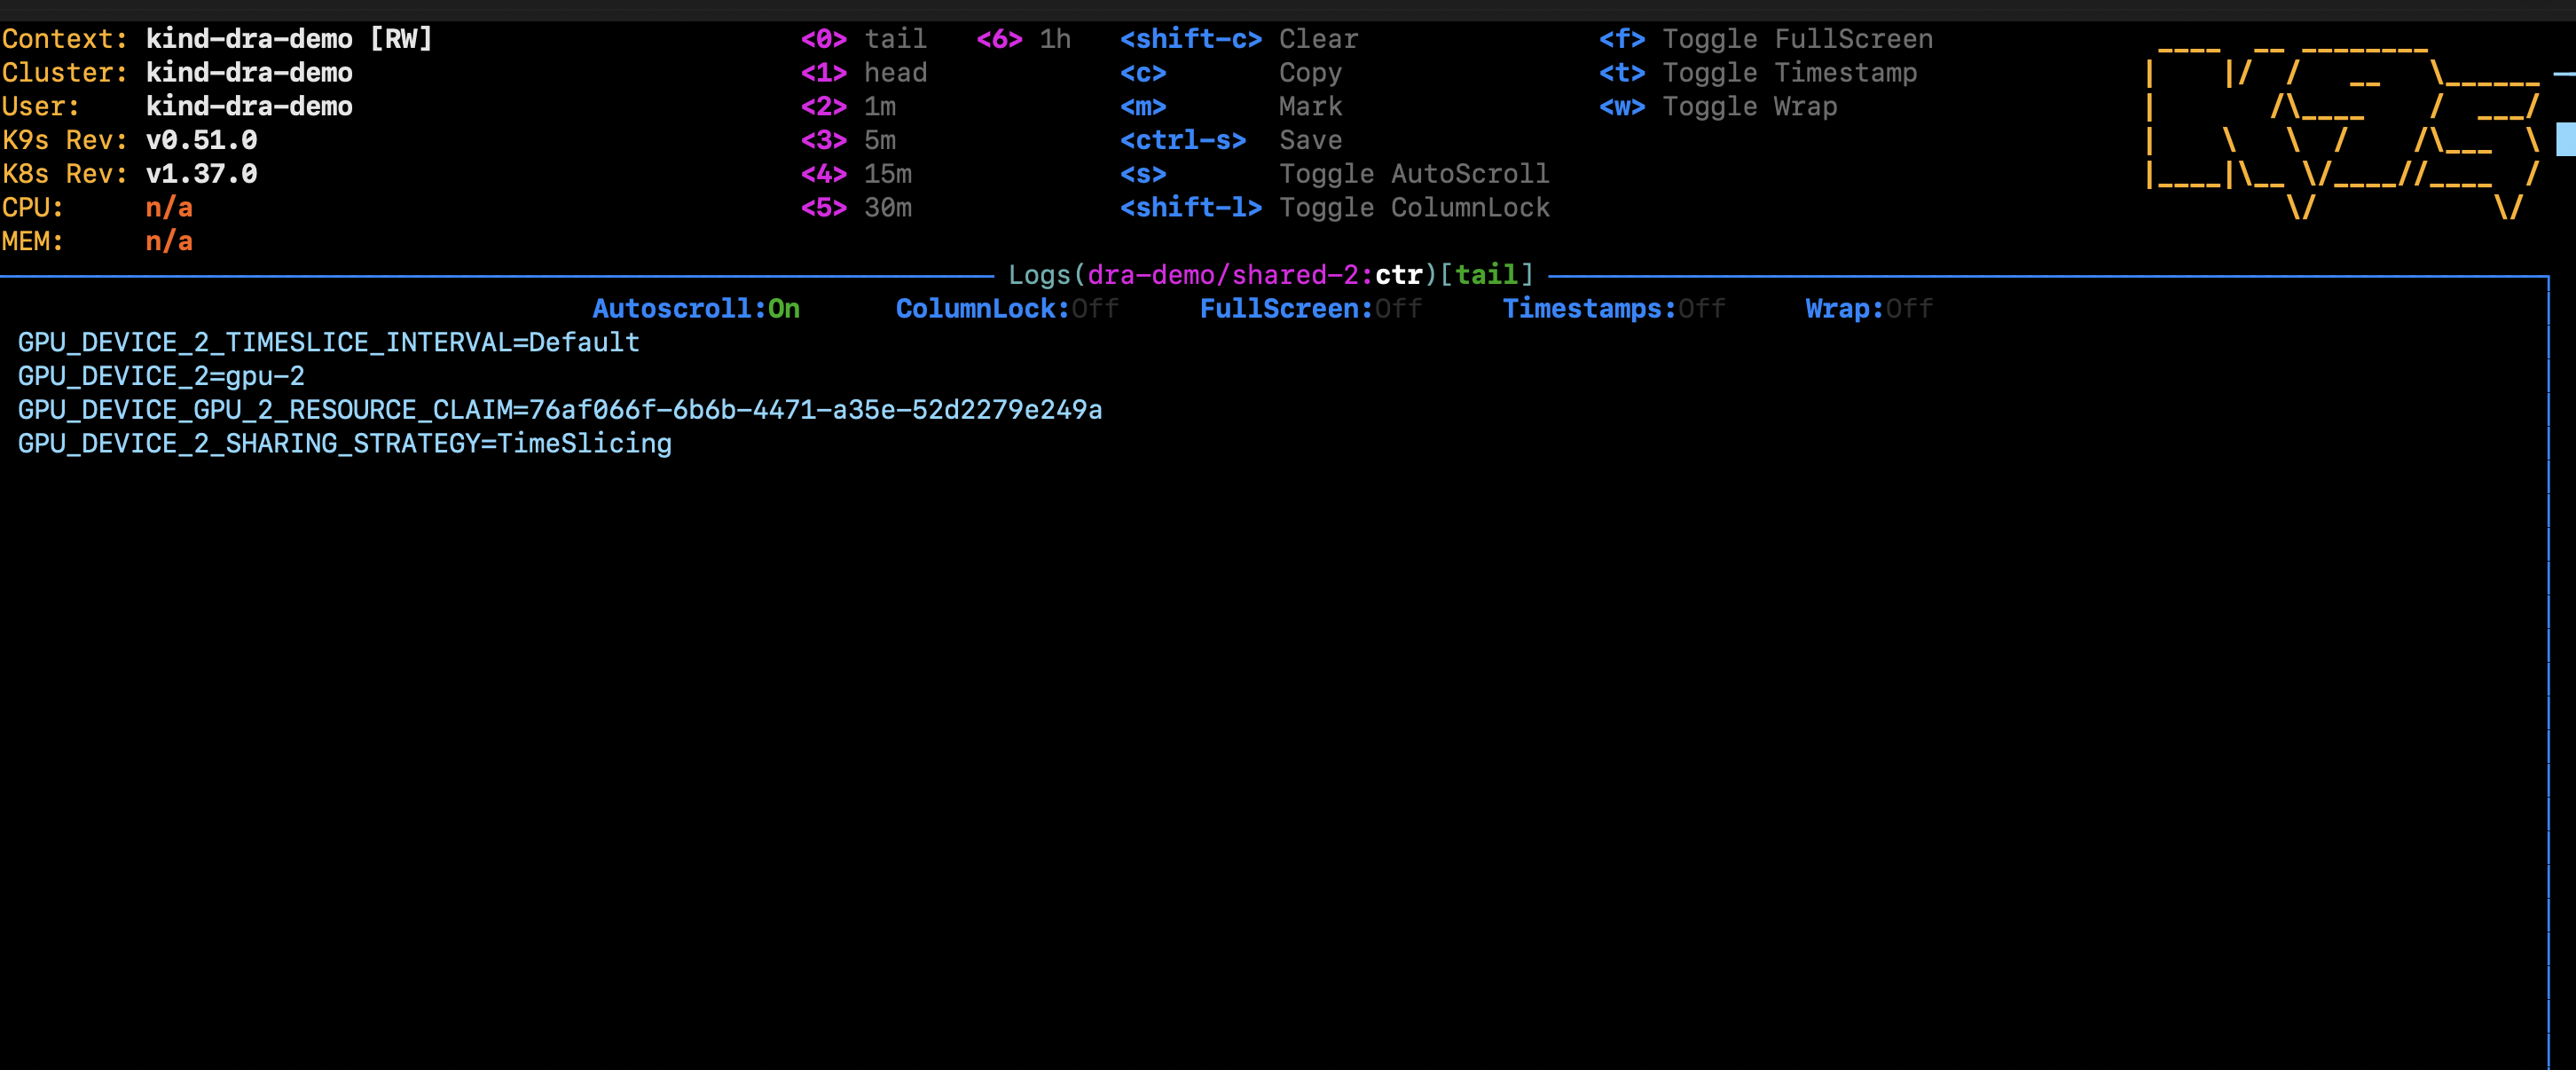Click the MEM n/a value
Image resolution: width=2576 pixels, height=1070 pixels.
[x=169, y=241]
